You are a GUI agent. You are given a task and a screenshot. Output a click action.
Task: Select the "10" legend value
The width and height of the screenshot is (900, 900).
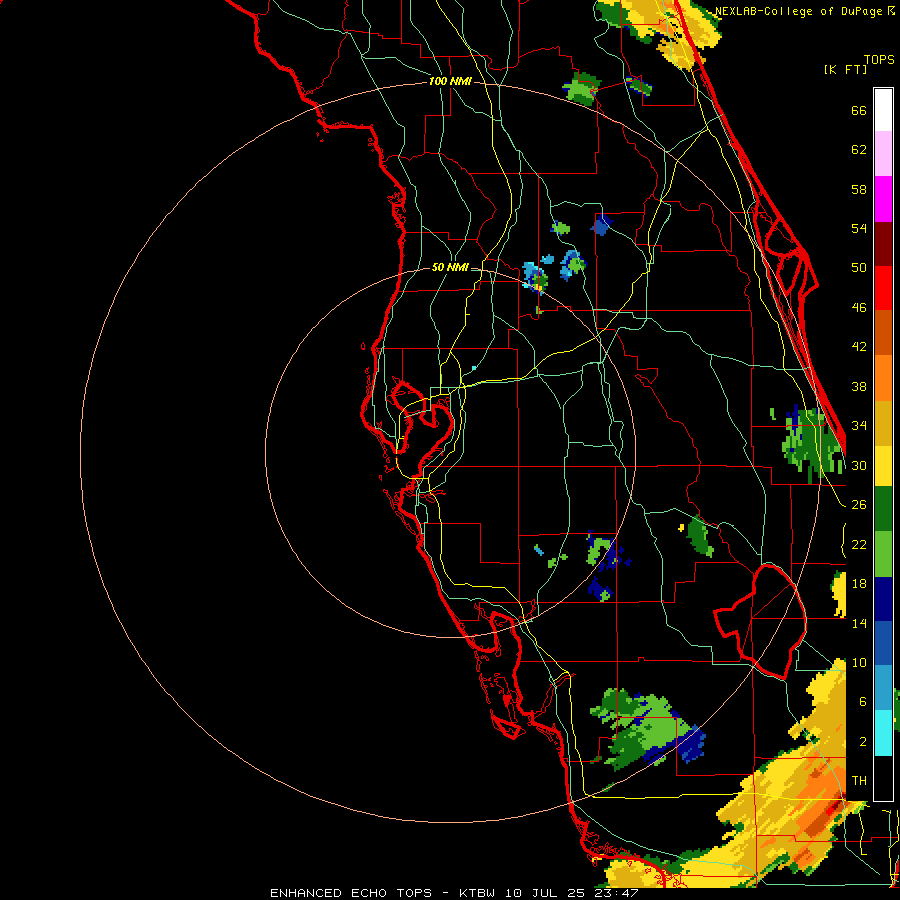[x=859, y=662]
